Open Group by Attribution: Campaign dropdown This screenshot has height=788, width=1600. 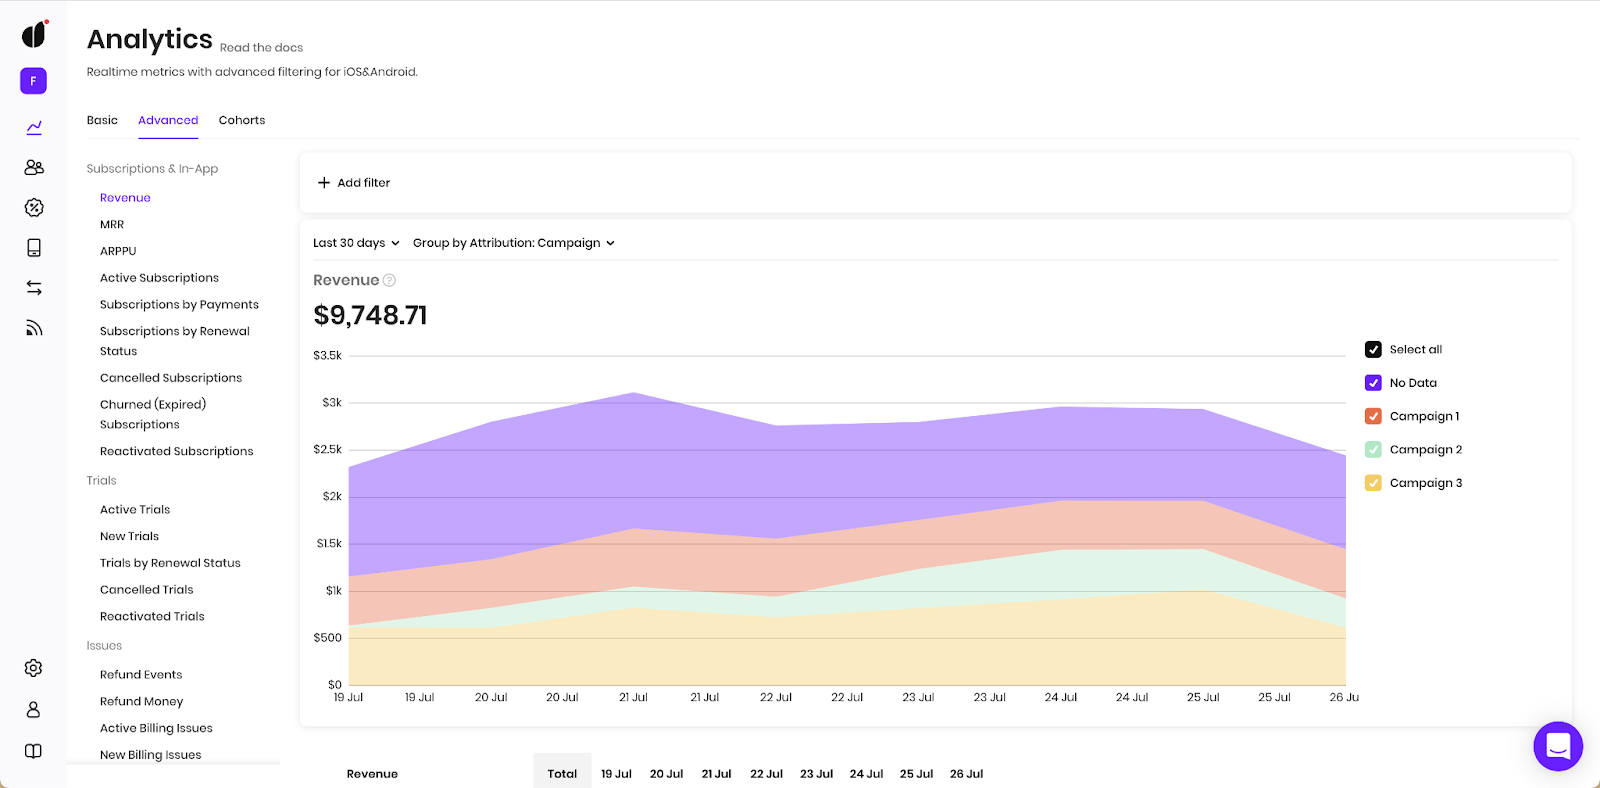(x=513, y=243)
